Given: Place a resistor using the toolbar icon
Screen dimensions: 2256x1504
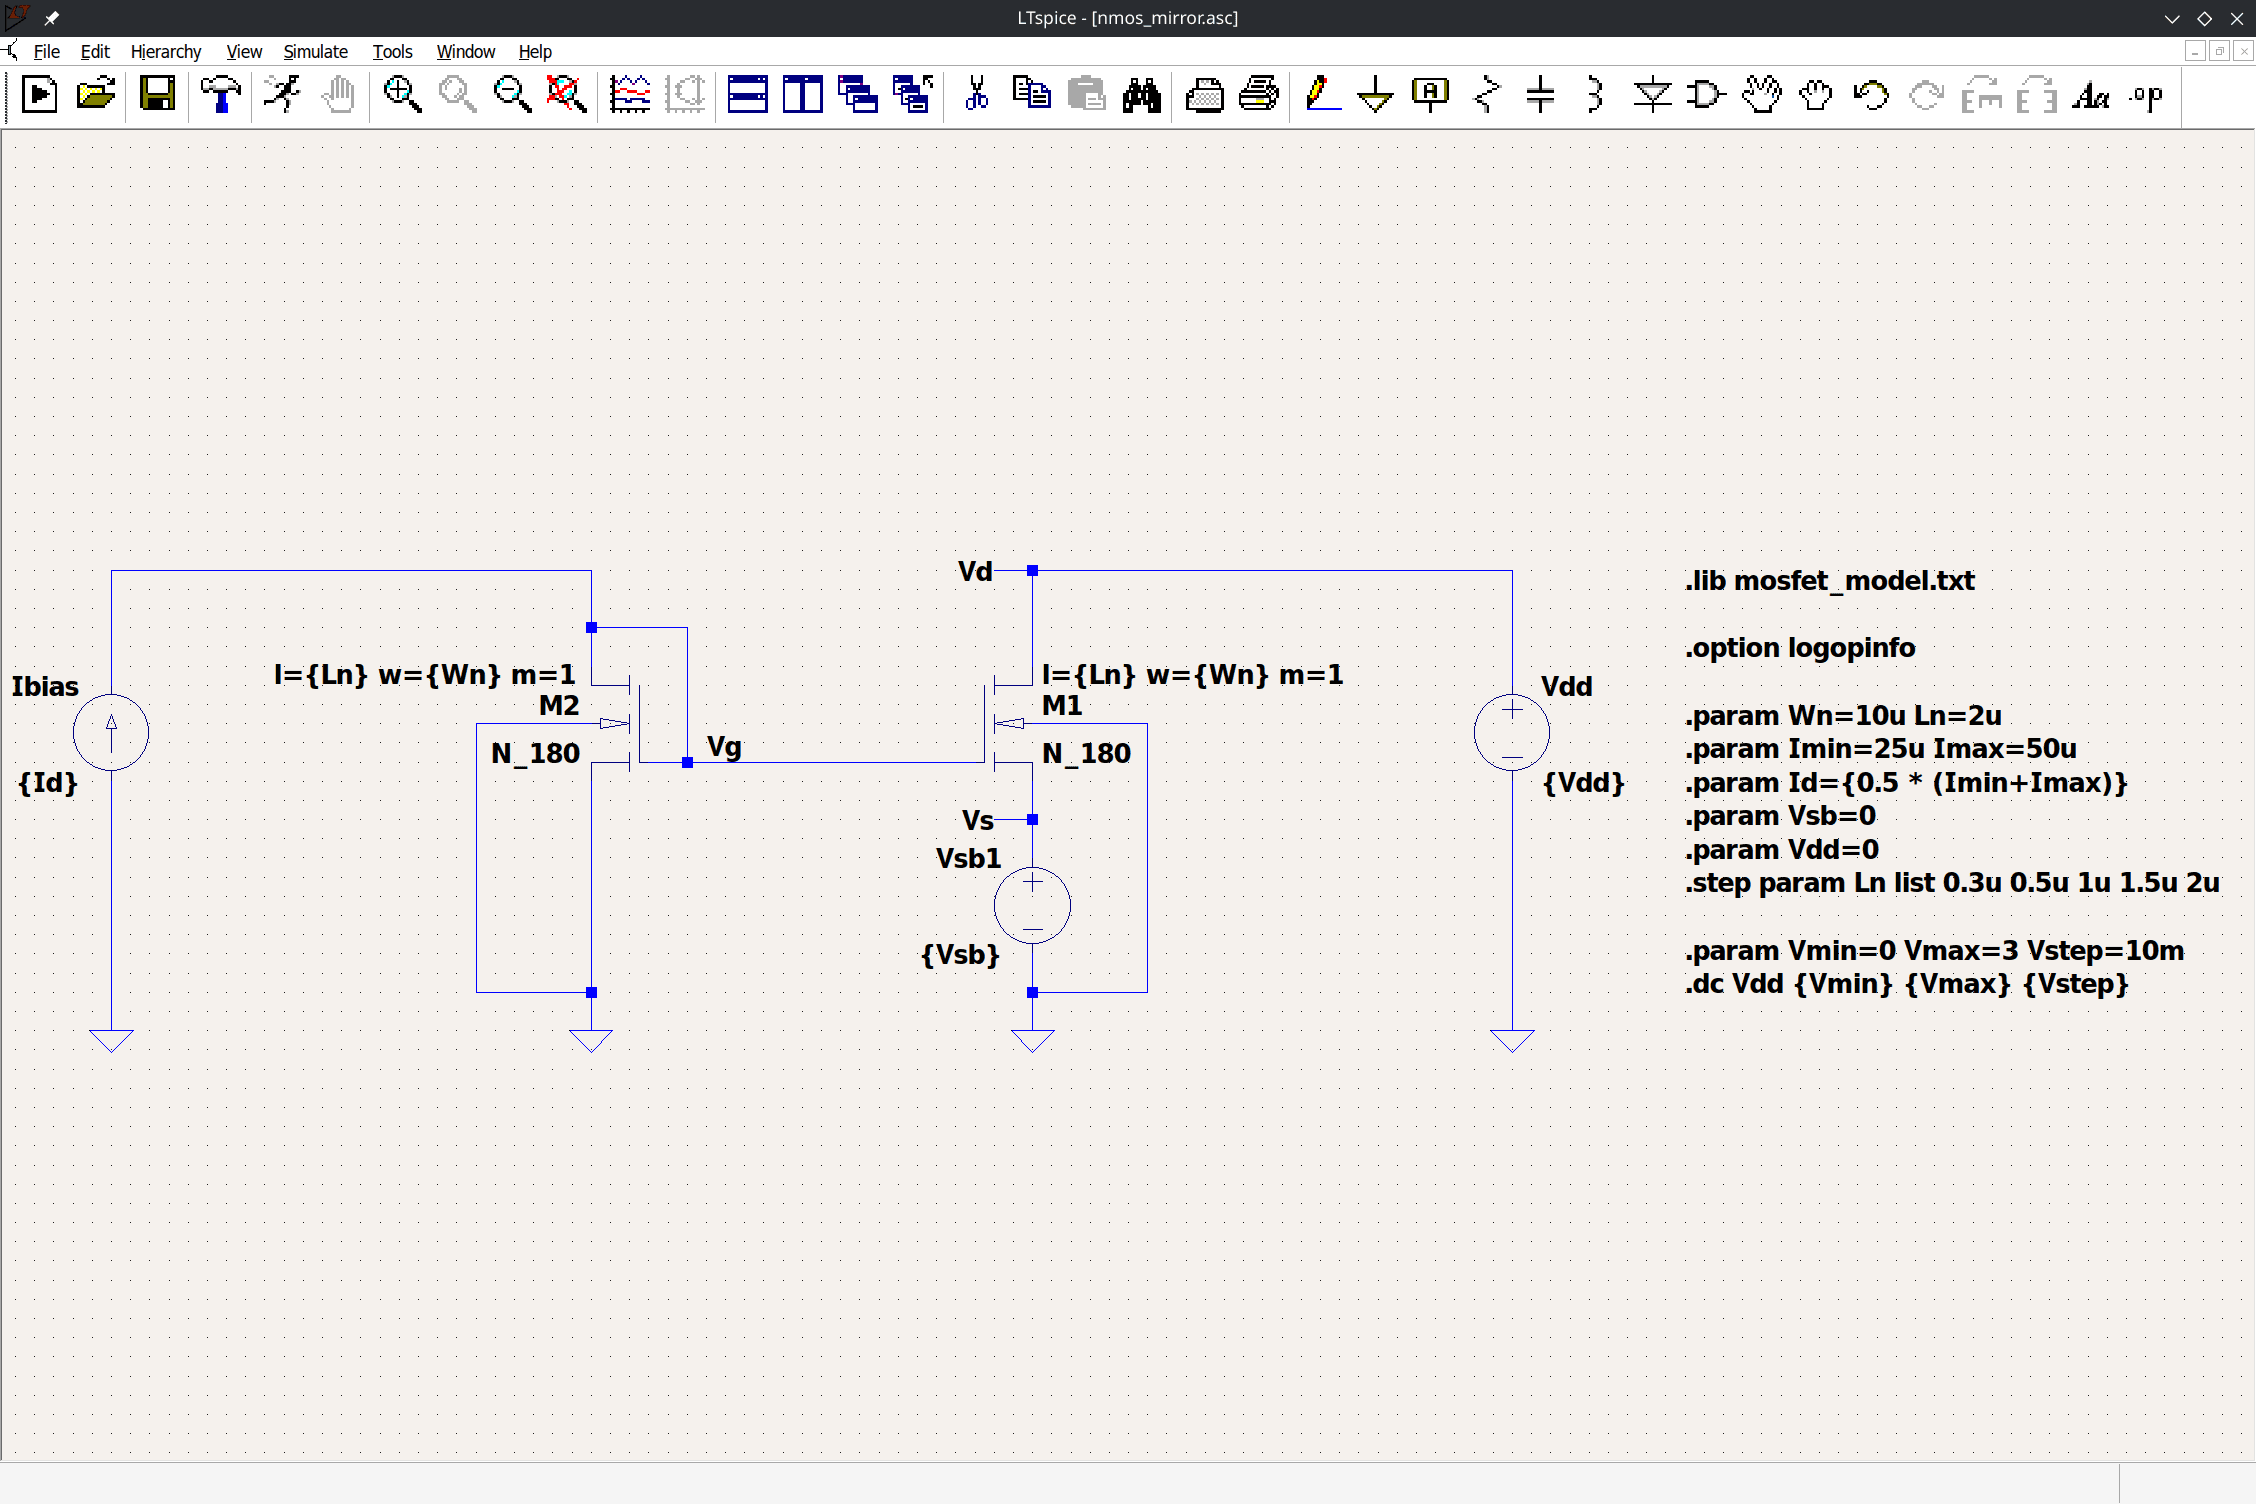Looking at the screenshot, I should pyautogui.click(x=1486, y=95).
